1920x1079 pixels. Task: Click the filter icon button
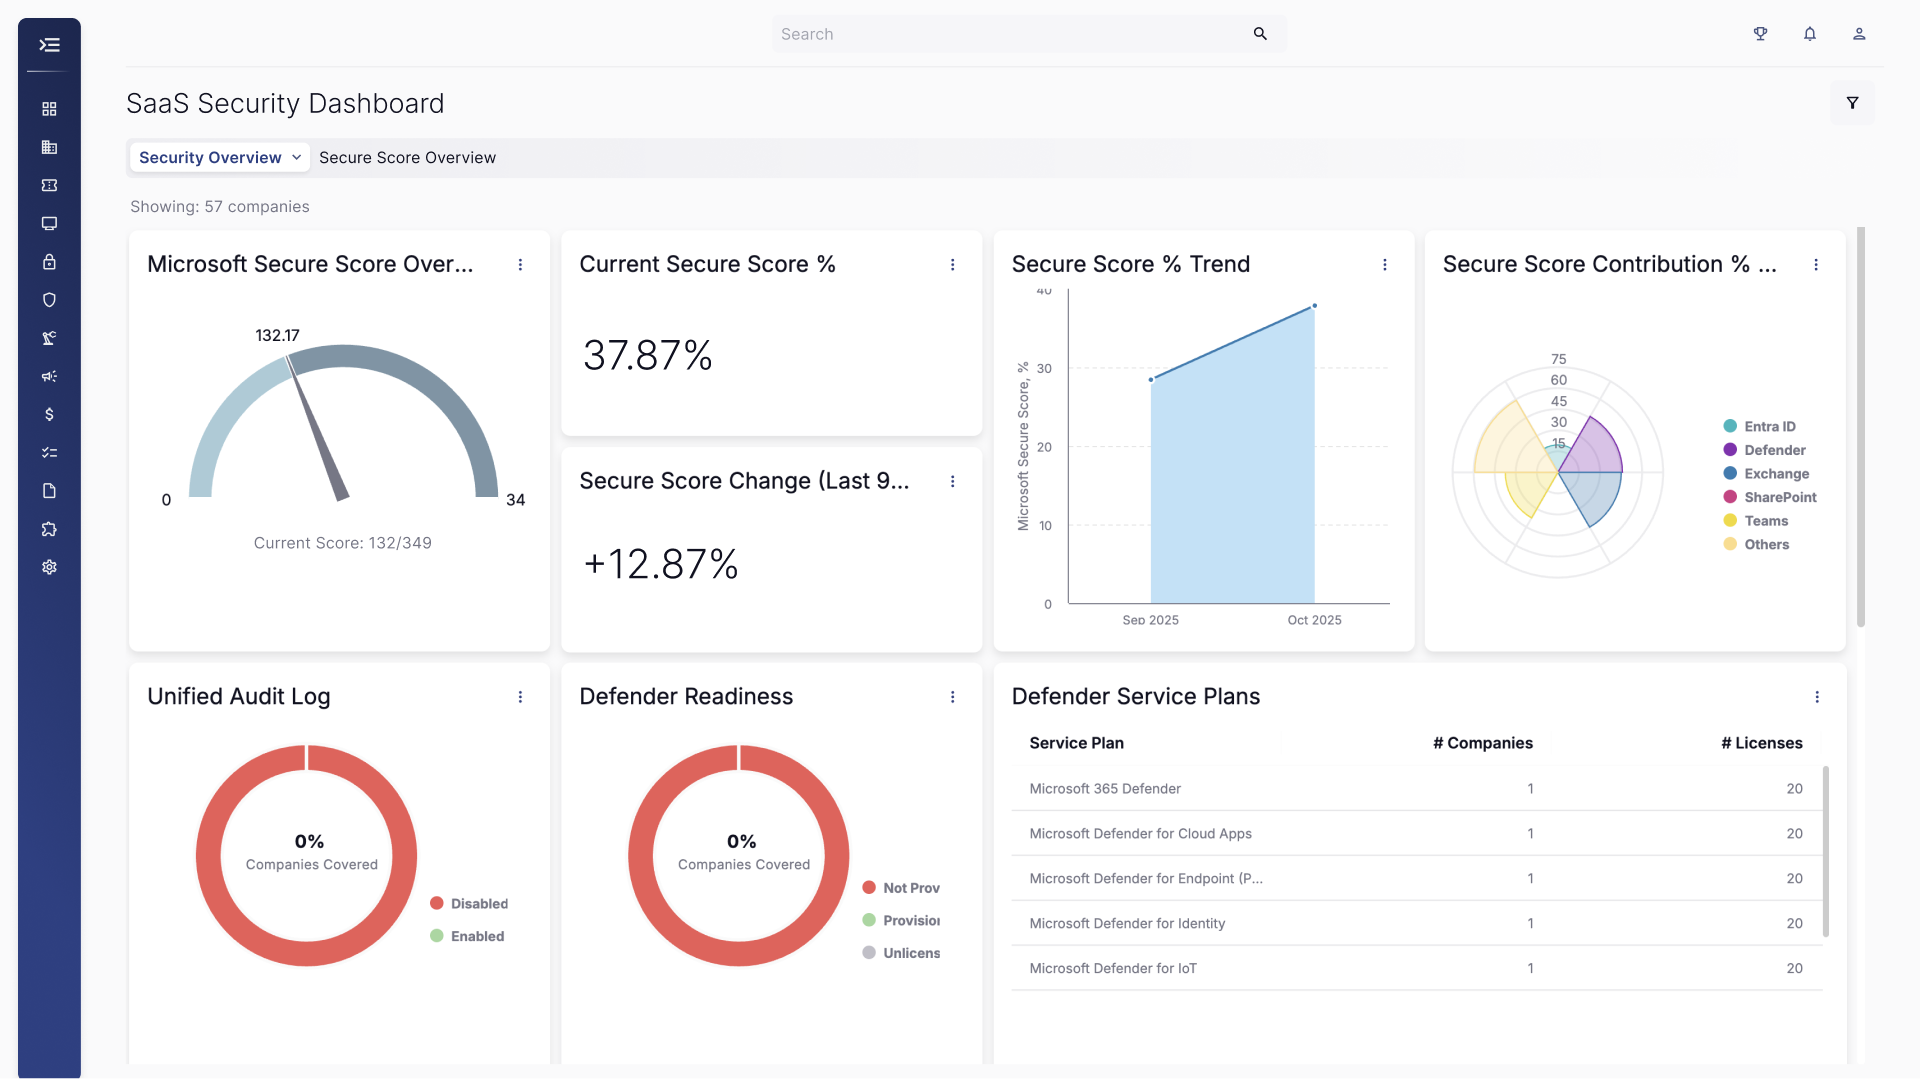click(x=1852, y=103)
